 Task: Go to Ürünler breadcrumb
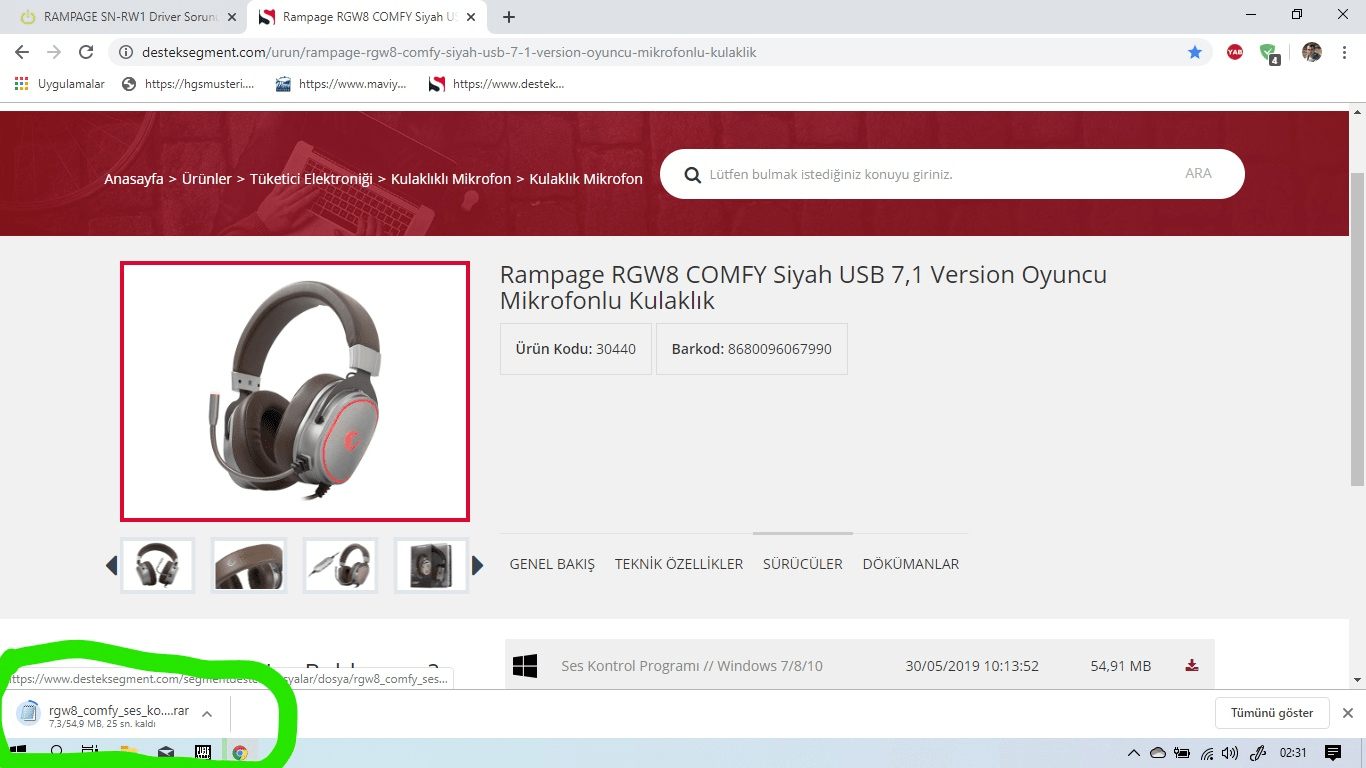click(206, 179)
